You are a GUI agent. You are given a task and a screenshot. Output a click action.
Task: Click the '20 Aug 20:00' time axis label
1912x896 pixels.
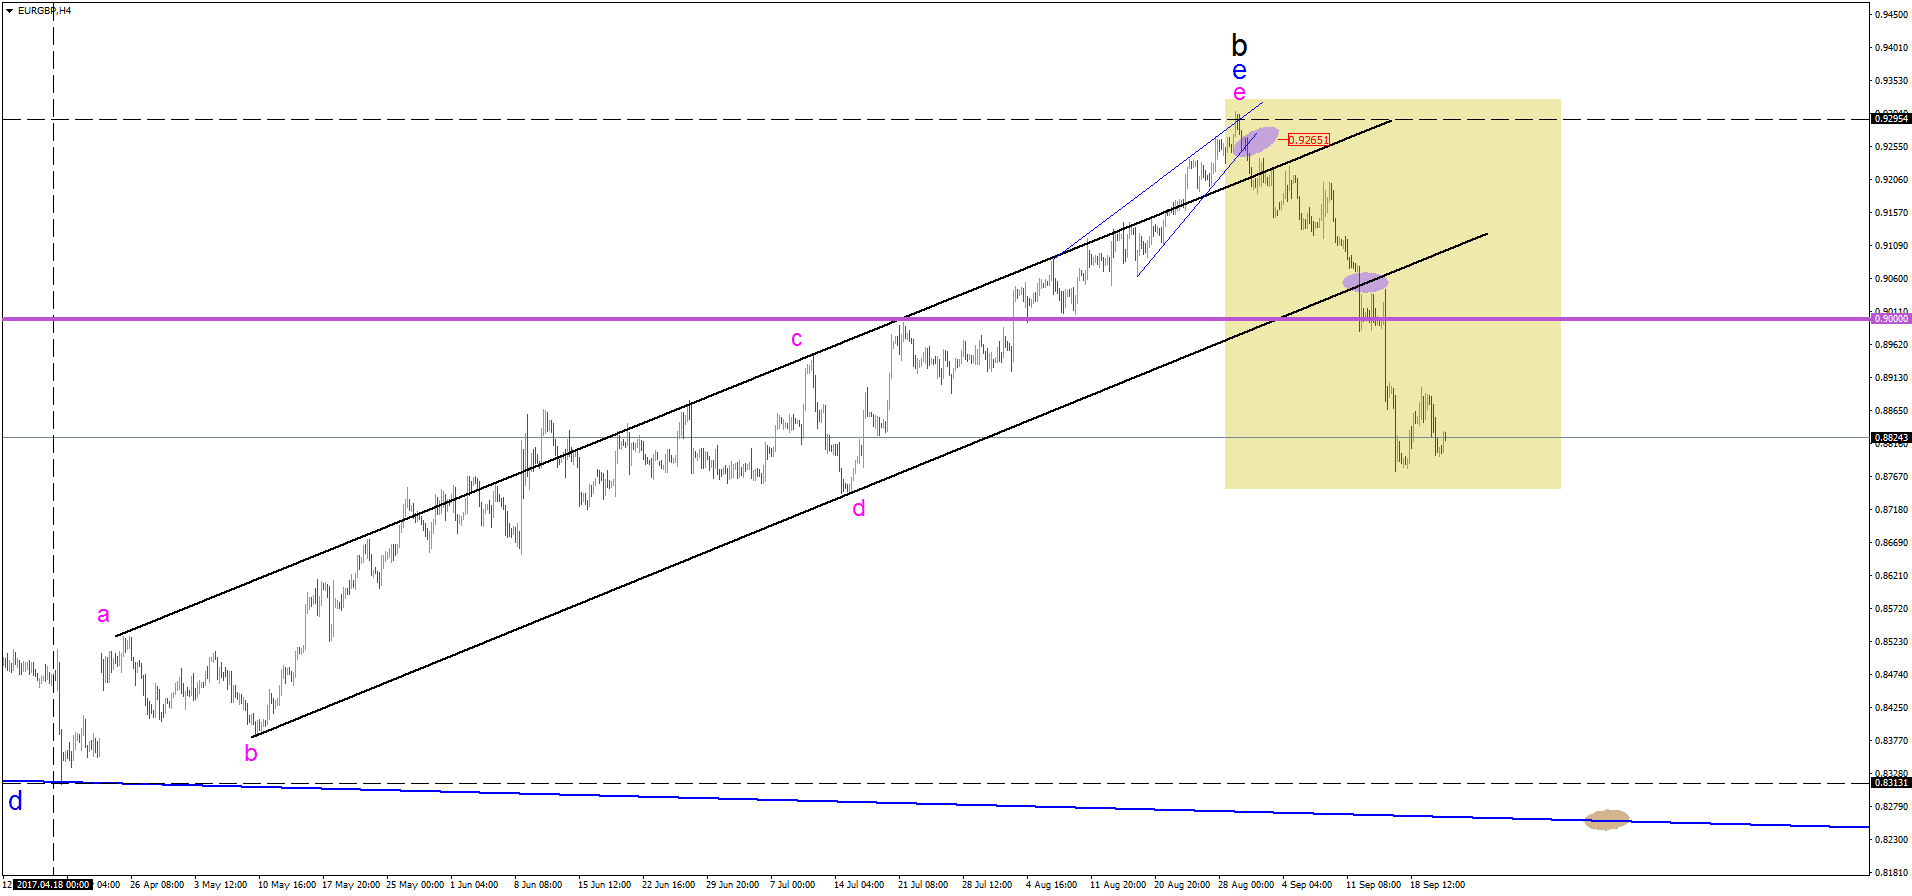1182,885
